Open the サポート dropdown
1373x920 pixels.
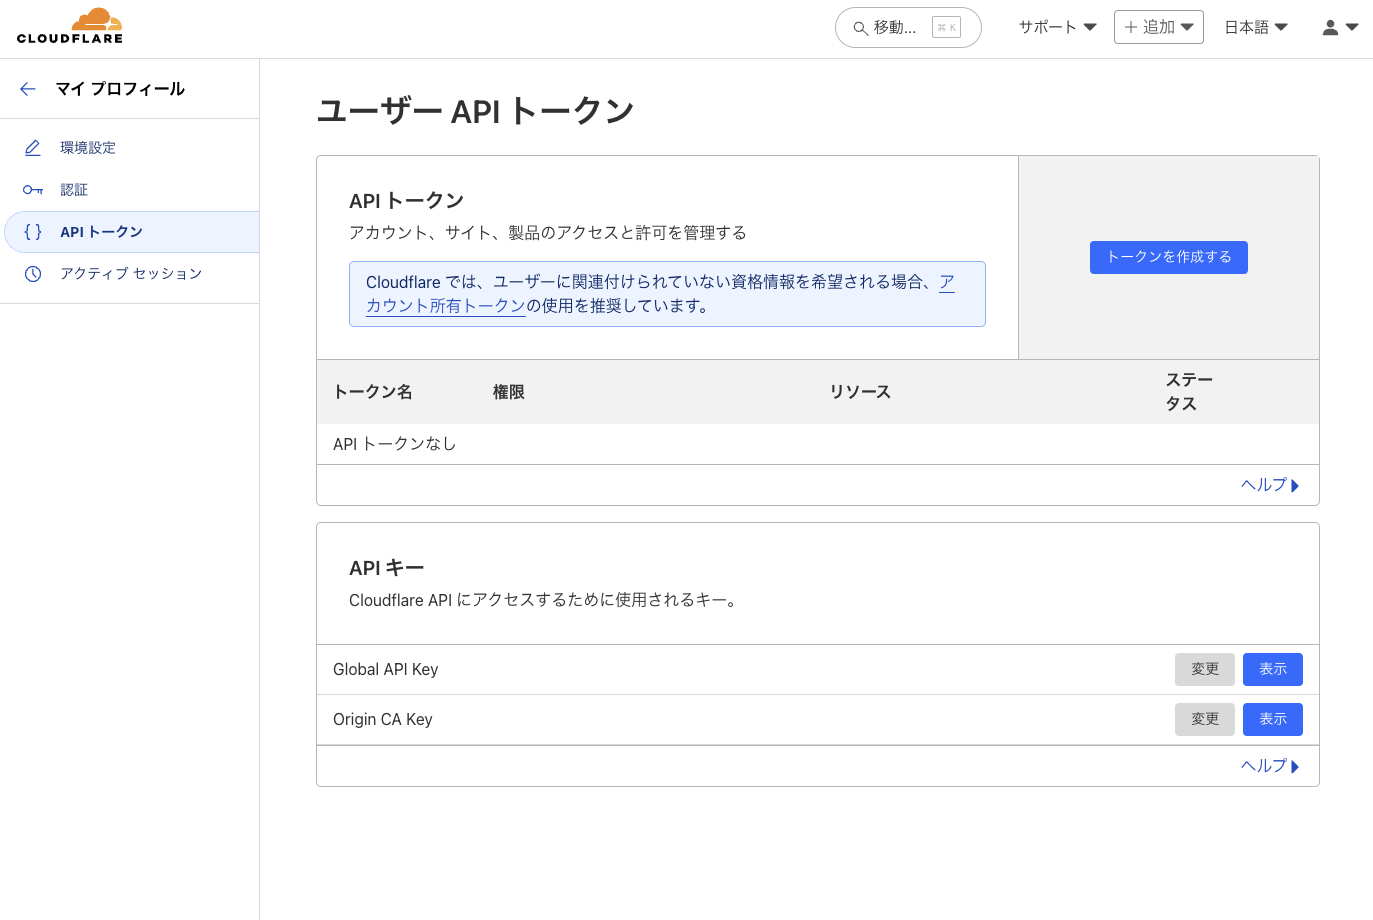tap(1054, 27)
